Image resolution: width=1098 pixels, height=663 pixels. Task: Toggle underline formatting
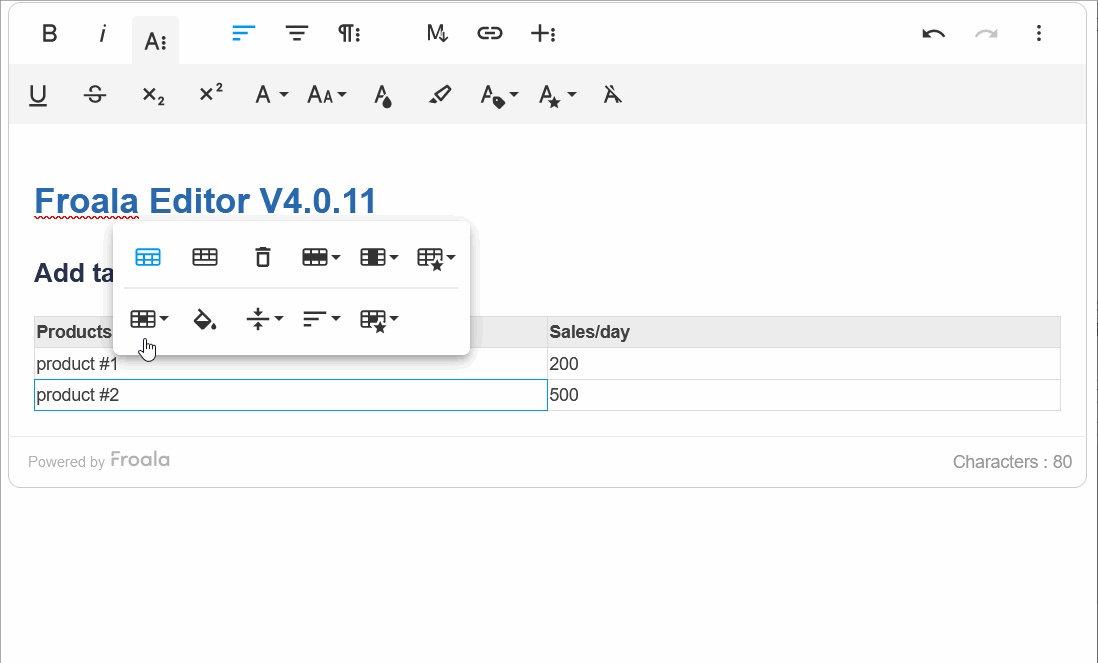(38, 94)
